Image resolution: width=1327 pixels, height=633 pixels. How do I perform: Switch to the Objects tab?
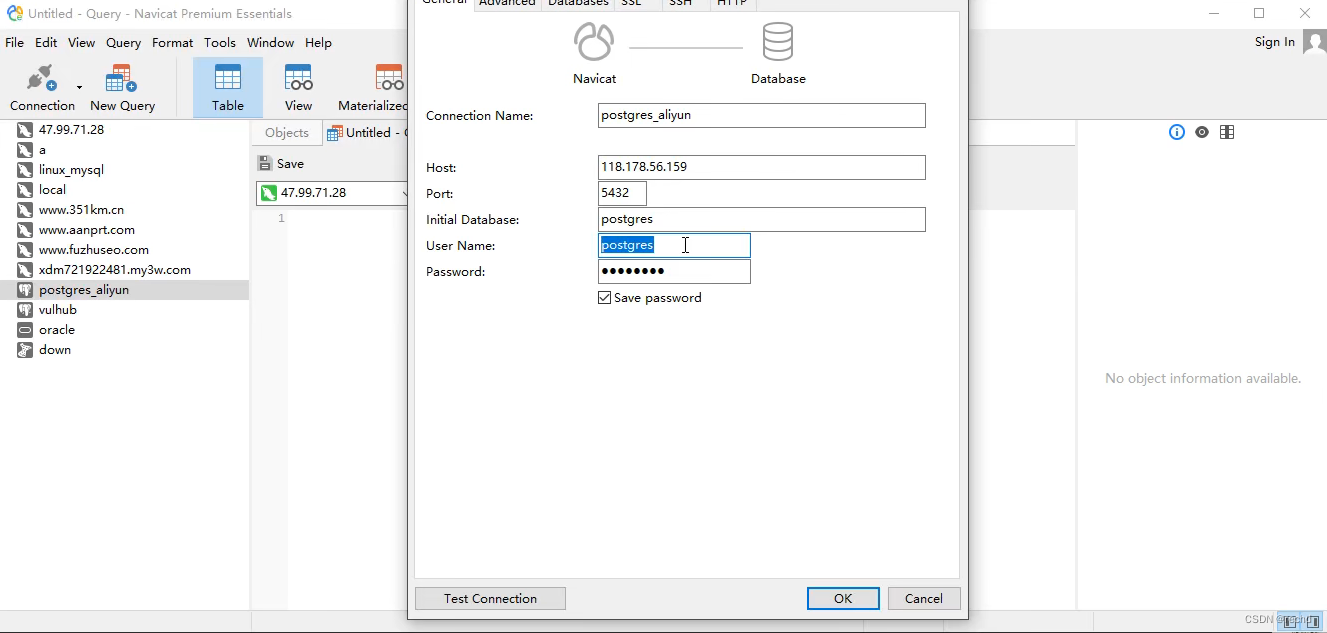click(x=287, y=133)
